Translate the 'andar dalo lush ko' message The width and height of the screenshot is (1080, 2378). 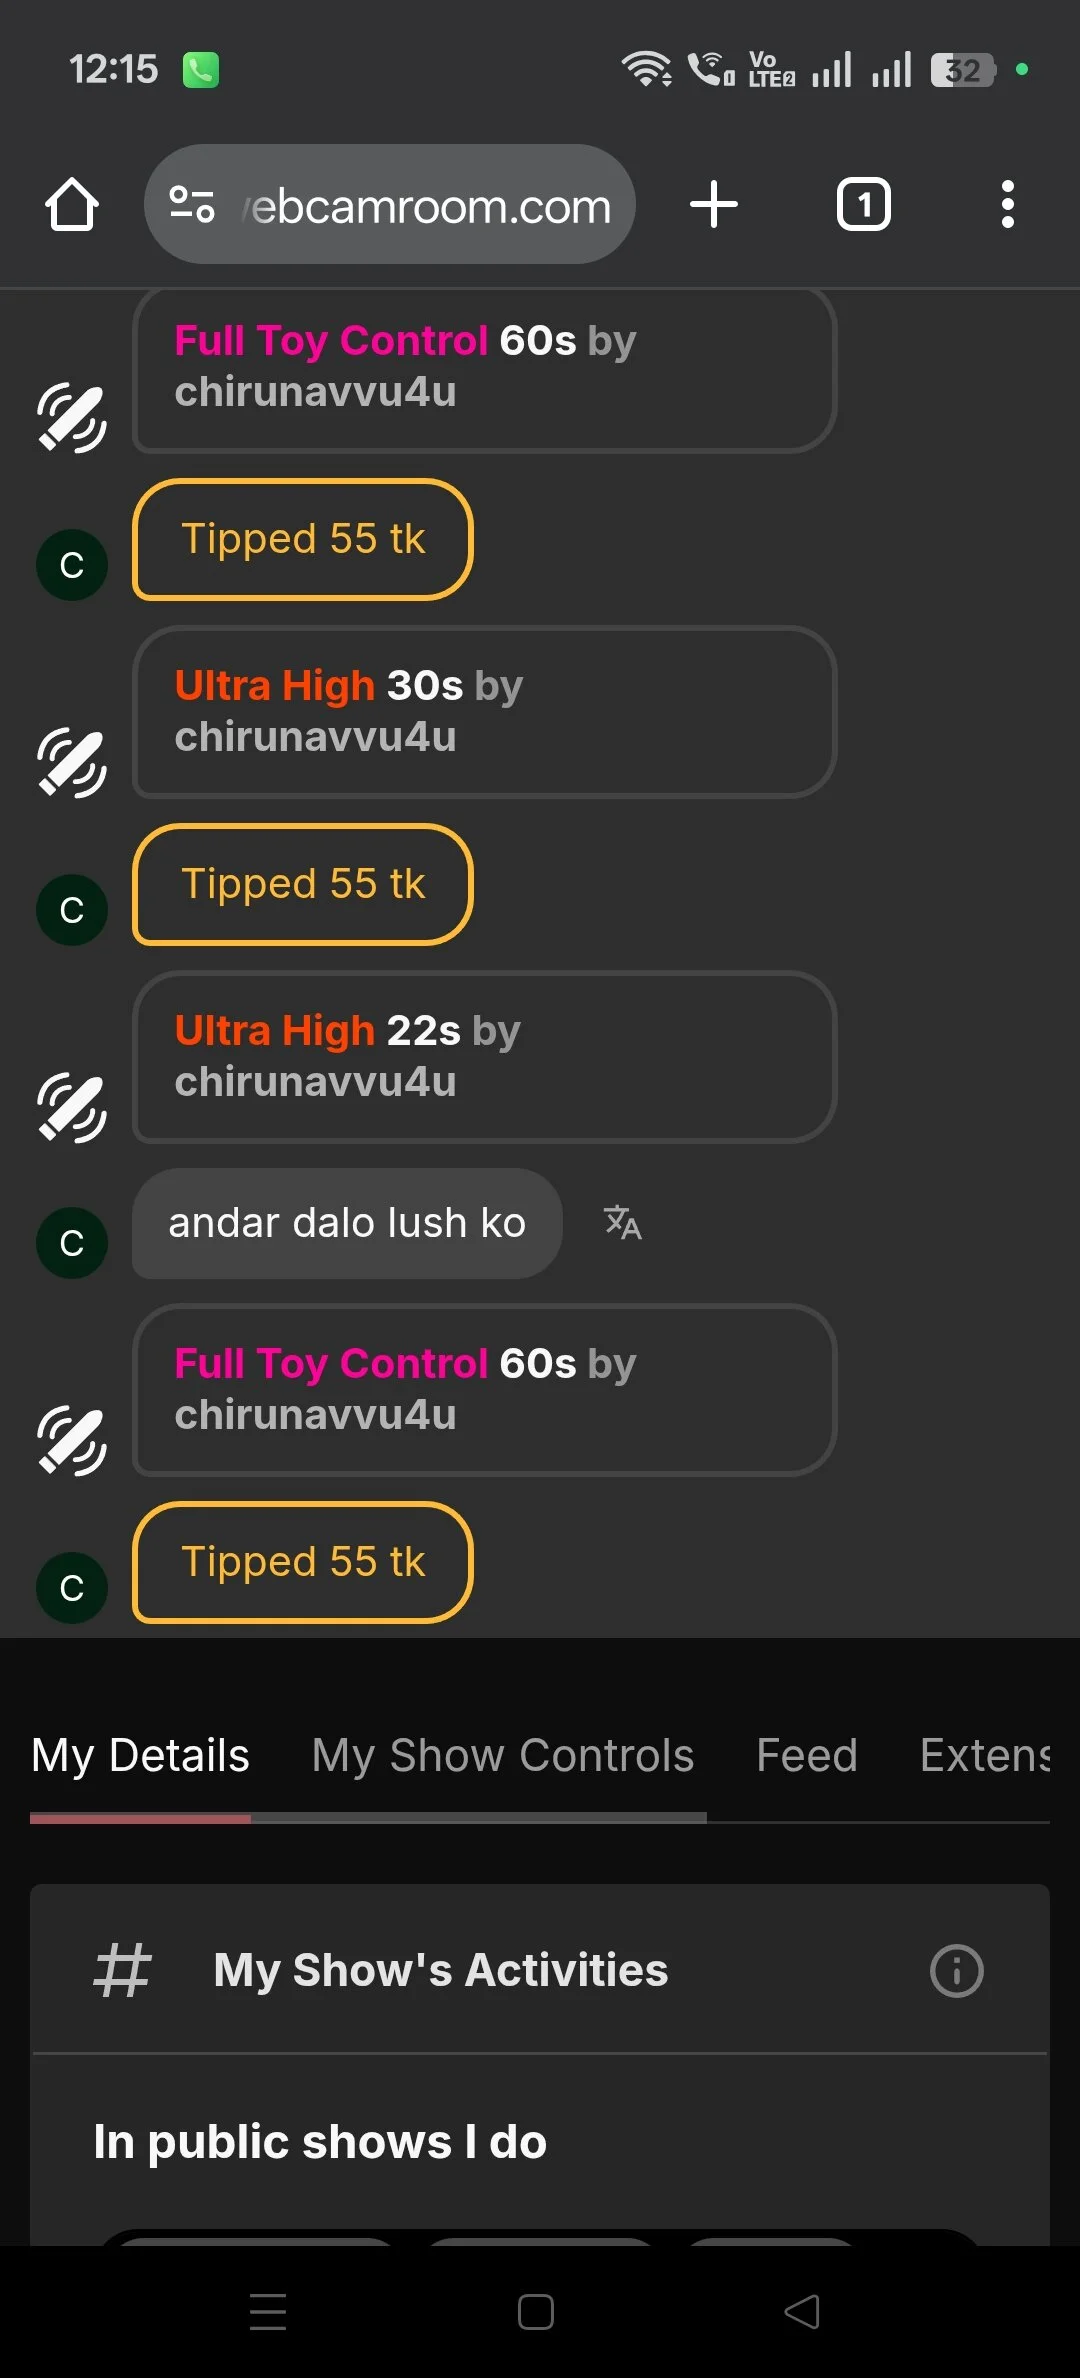[622, 1222]
